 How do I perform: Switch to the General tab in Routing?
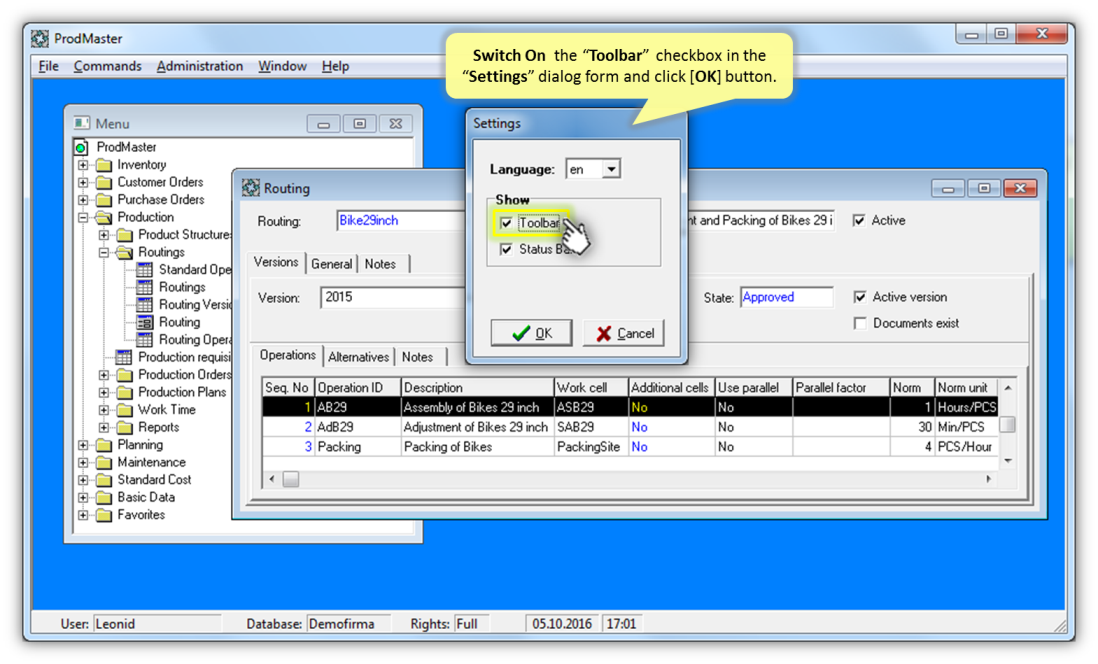pyautogui.click(x=331, y=264)
